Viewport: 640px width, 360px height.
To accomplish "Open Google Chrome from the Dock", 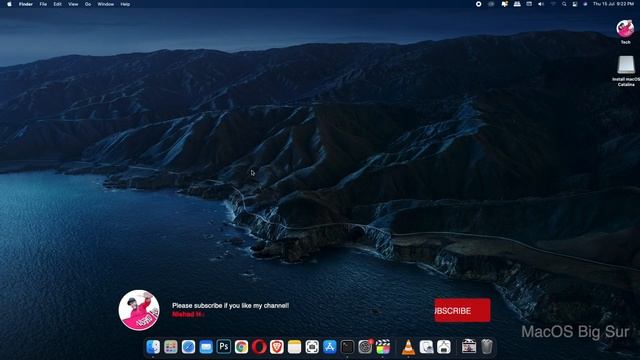I will 241,347.
